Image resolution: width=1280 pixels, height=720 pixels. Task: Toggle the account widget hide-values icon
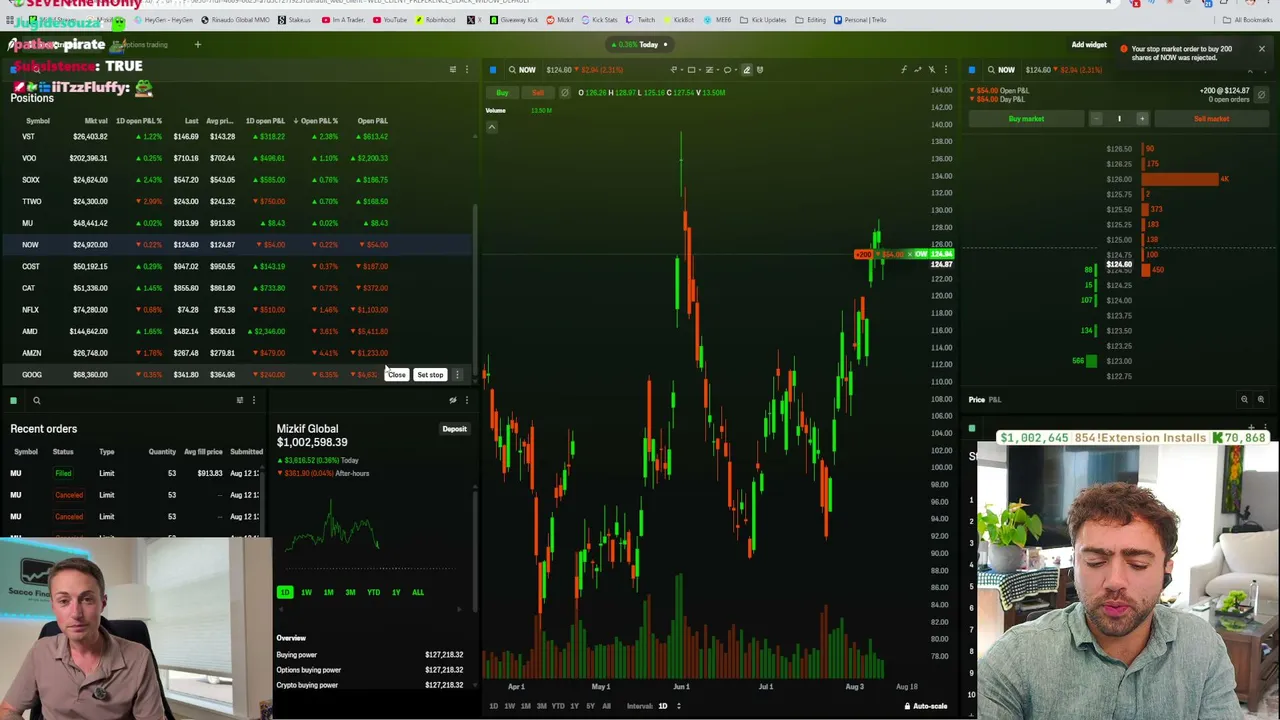[453, 401]
